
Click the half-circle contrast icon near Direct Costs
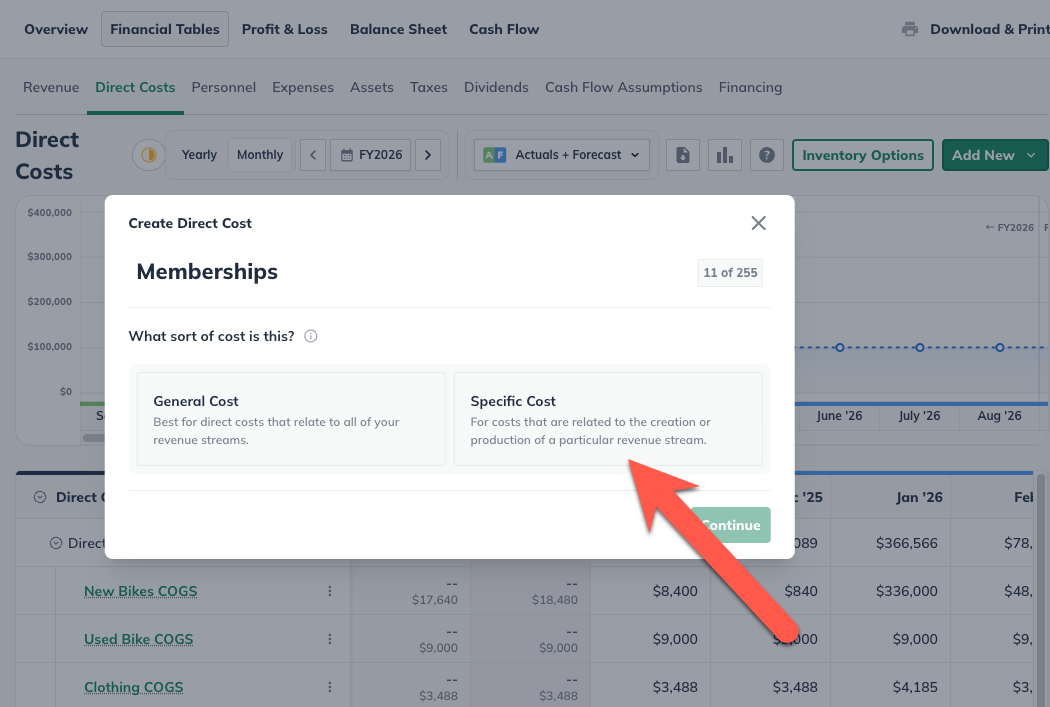click(147, 155)
